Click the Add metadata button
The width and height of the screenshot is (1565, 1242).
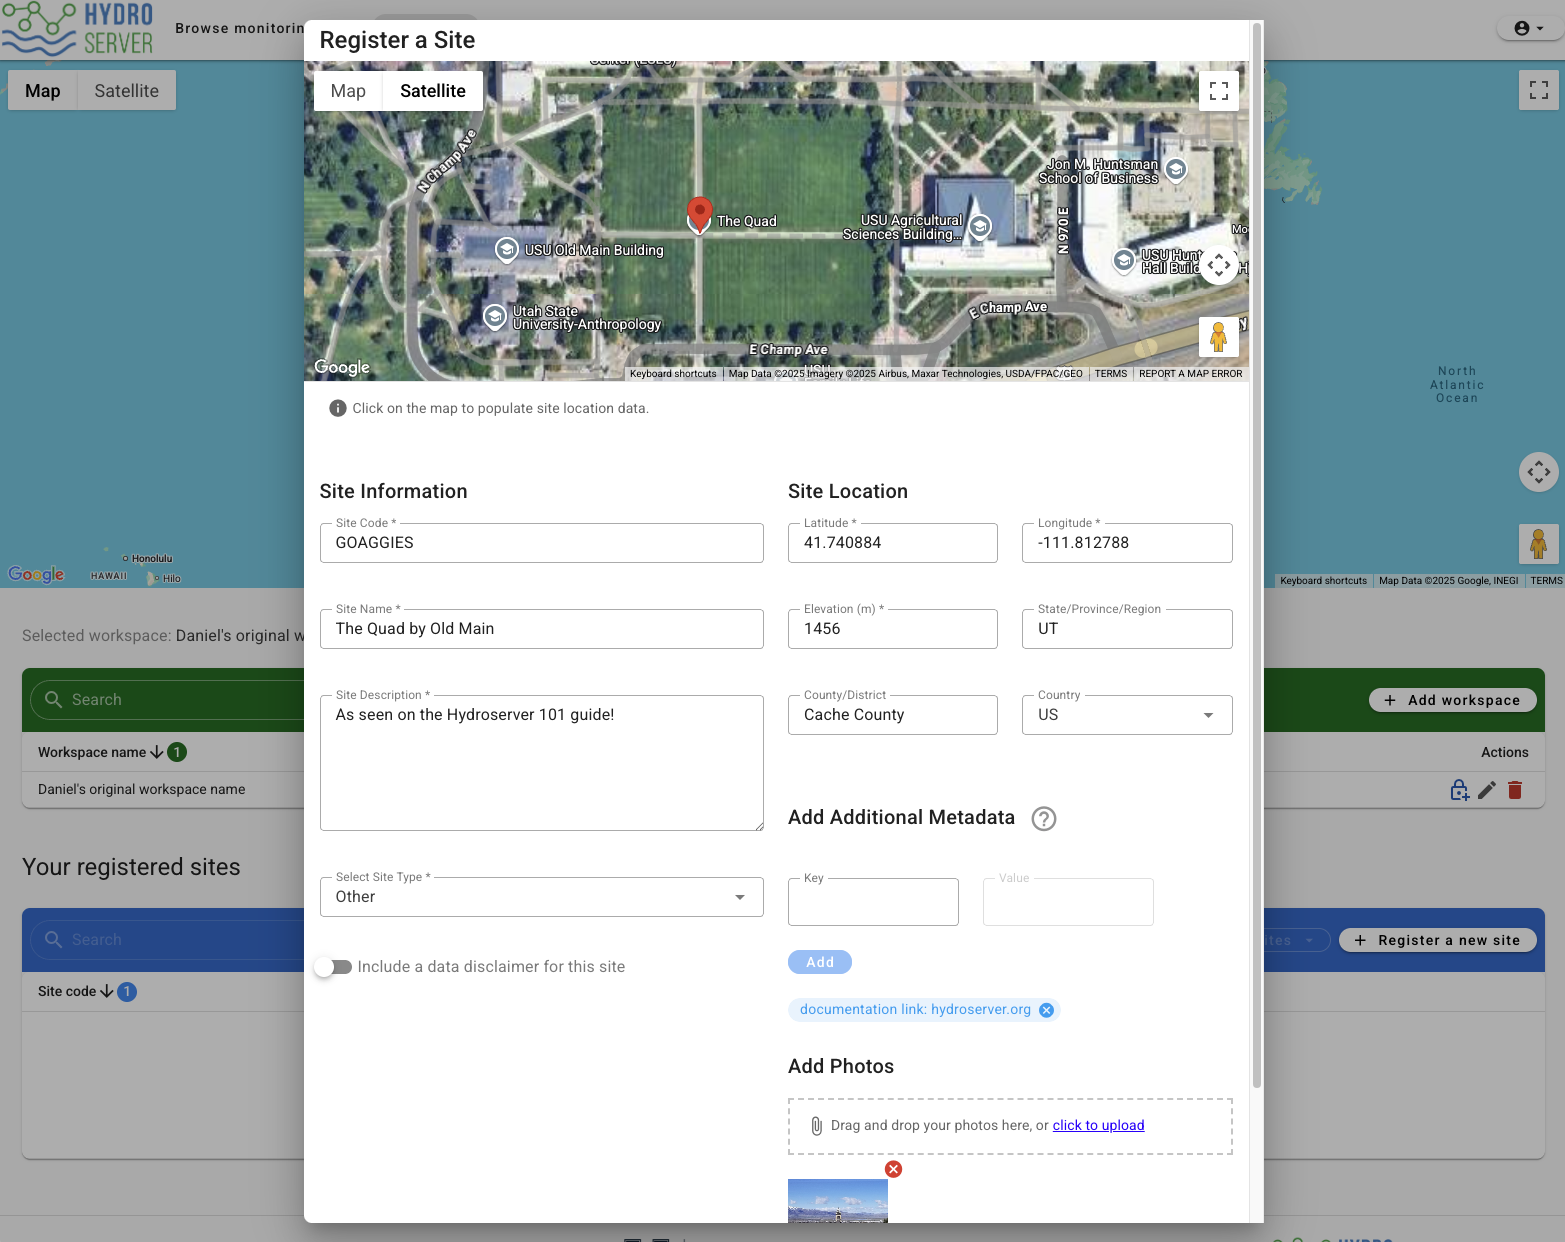pyautogui.click(x=820, y=962)
